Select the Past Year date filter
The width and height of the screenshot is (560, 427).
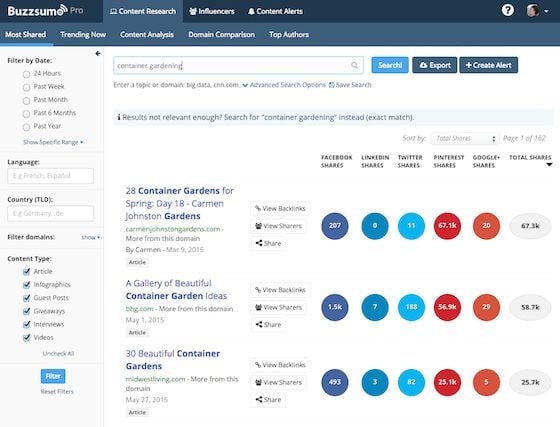(x=26, y=127)
